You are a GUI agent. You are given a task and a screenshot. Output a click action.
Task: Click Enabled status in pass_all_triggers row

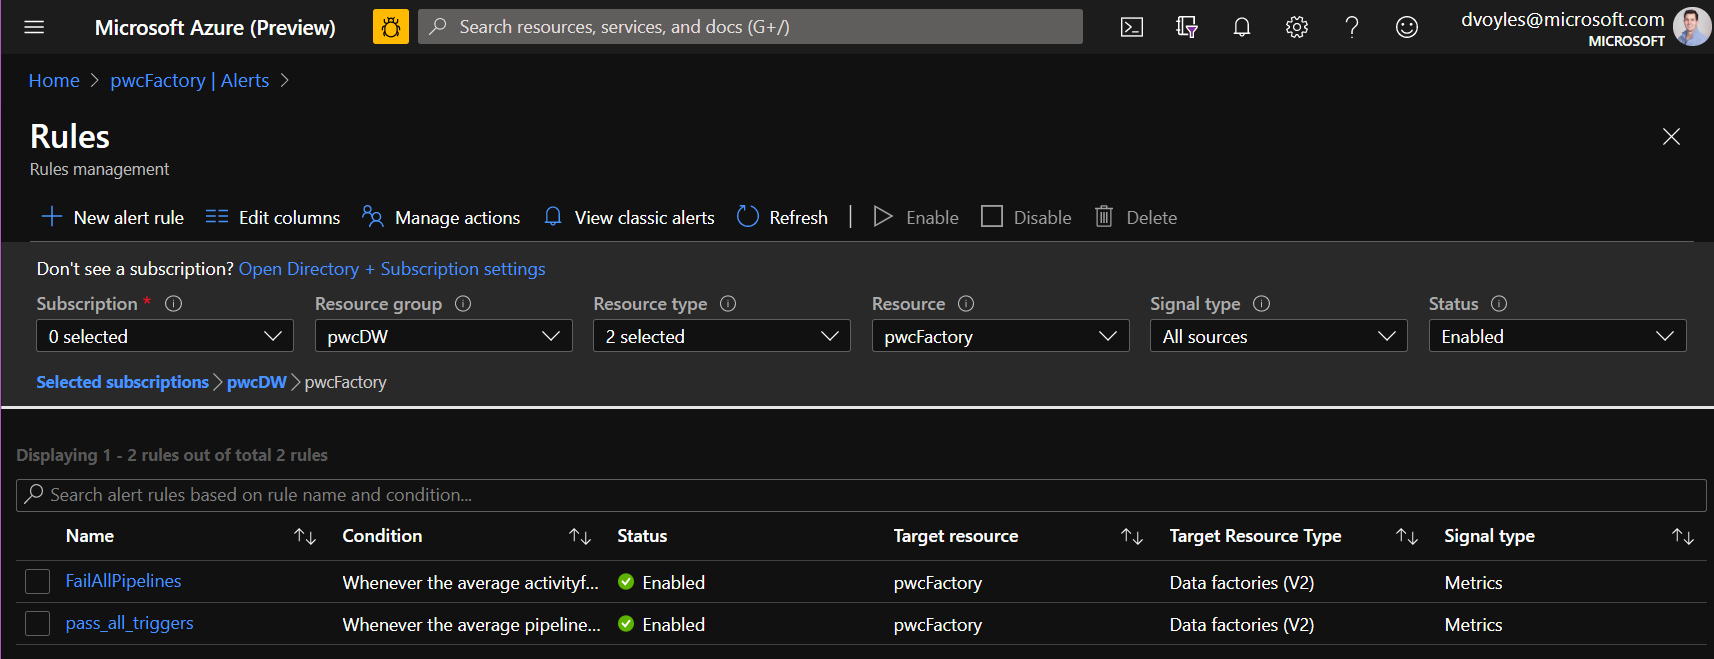pos(662,625)
